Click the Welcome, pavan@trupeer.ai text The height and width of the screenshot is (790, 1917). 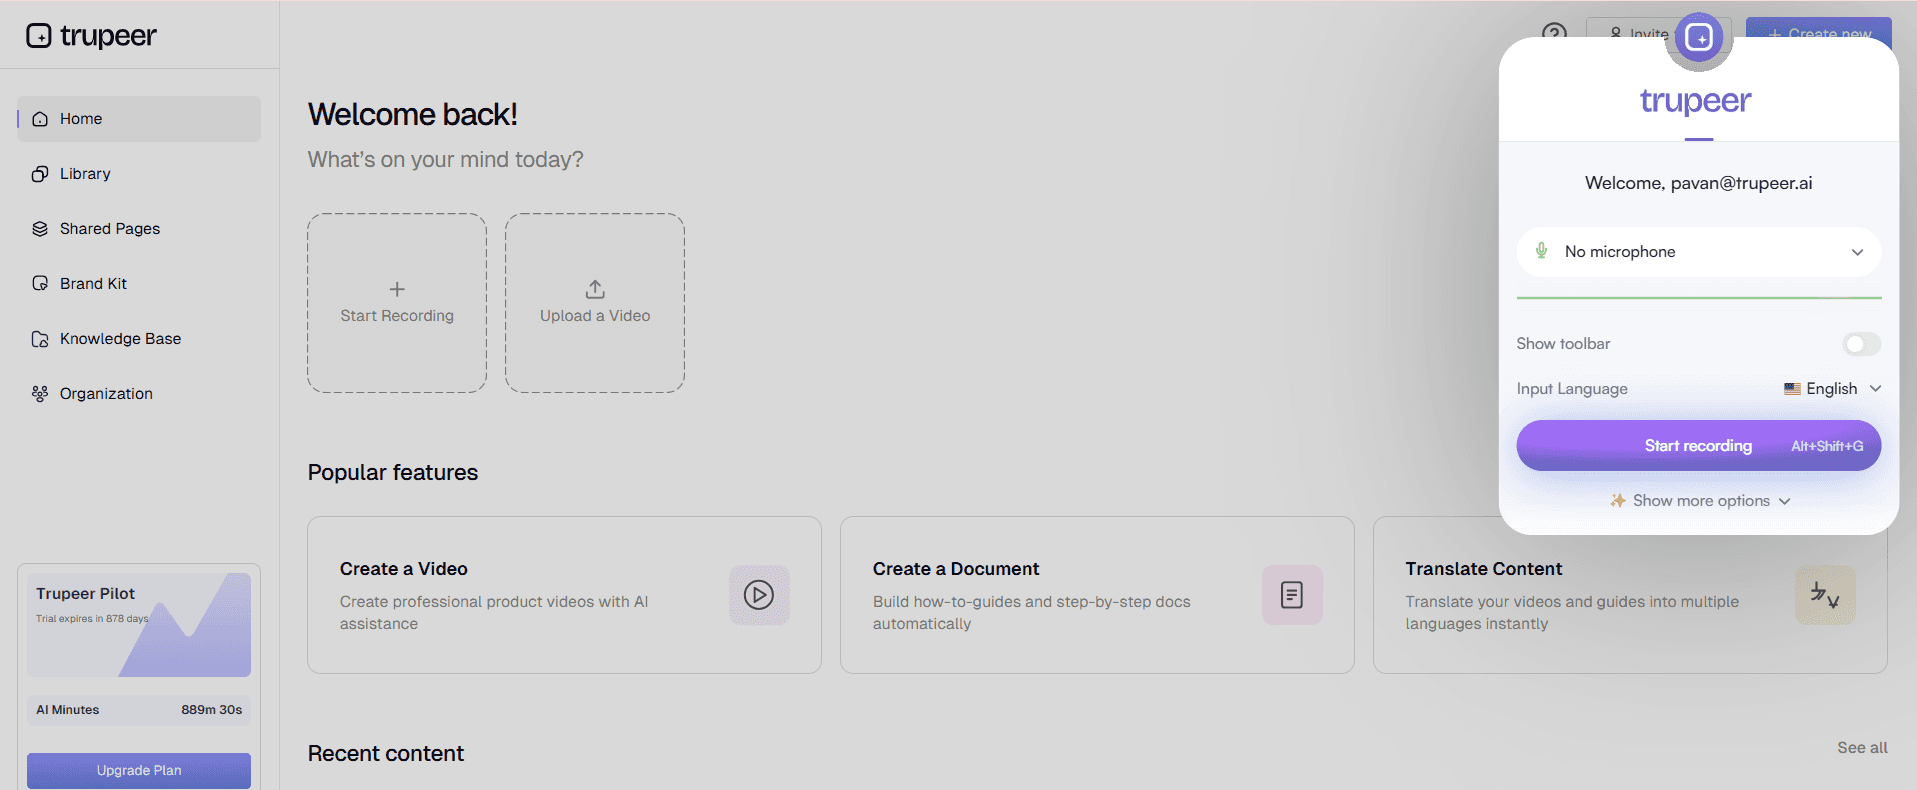[1699, 183]
